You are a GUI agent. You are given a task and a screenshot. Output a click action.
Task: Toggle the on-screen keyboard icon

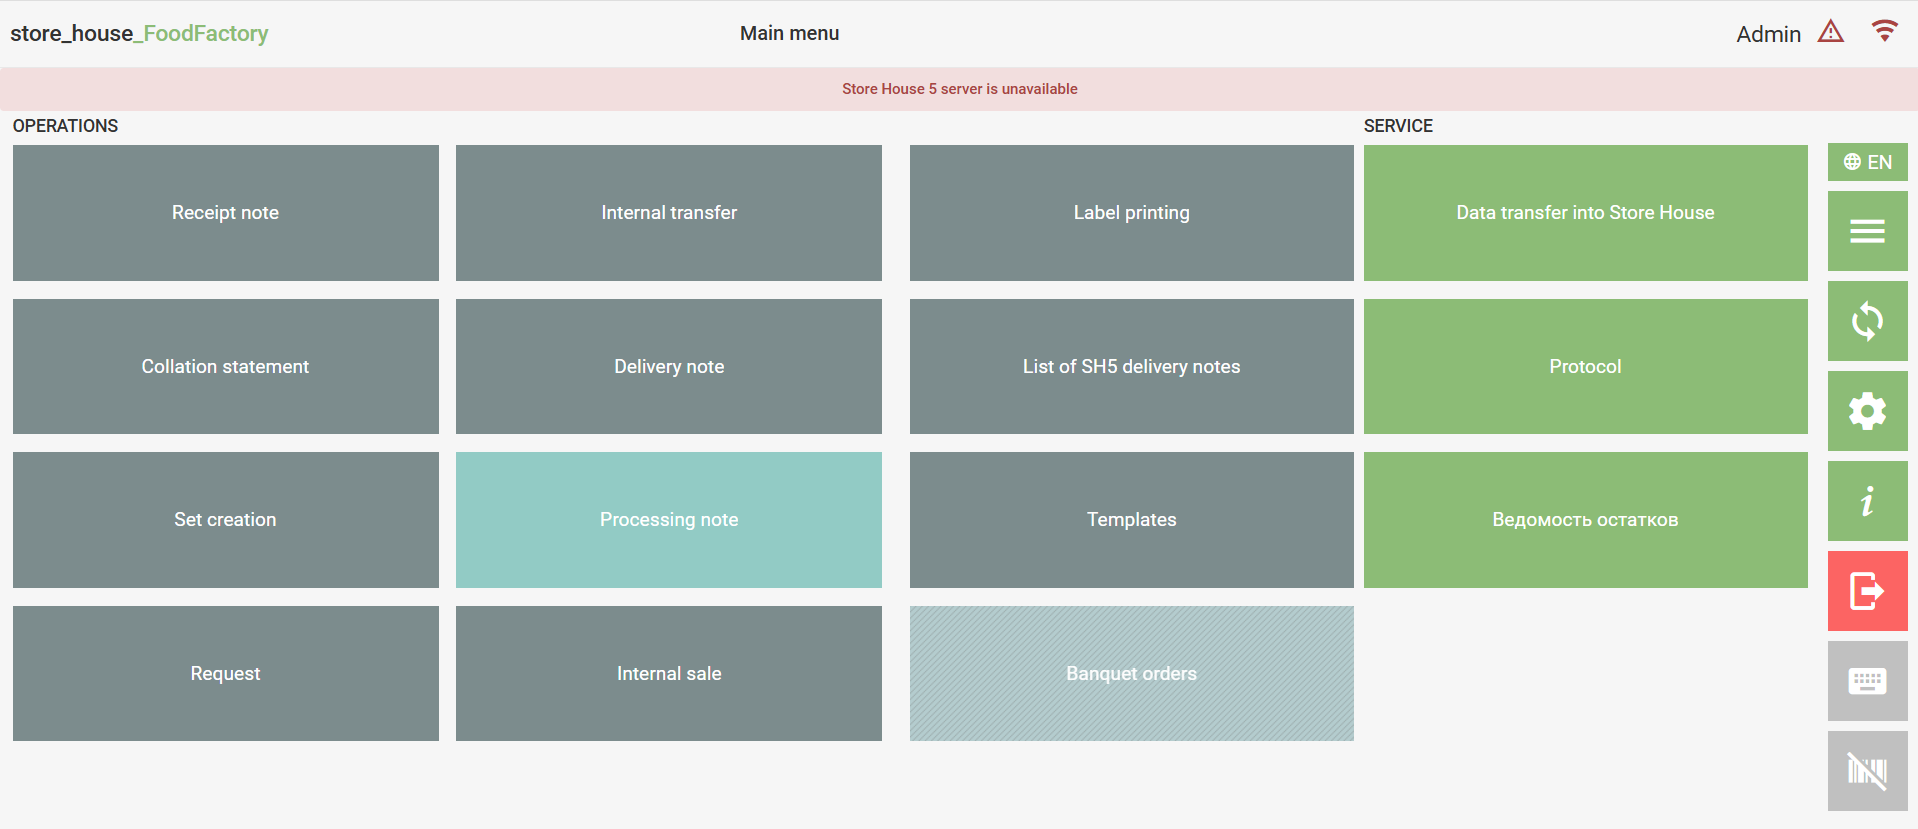(x=1867, y=681)
